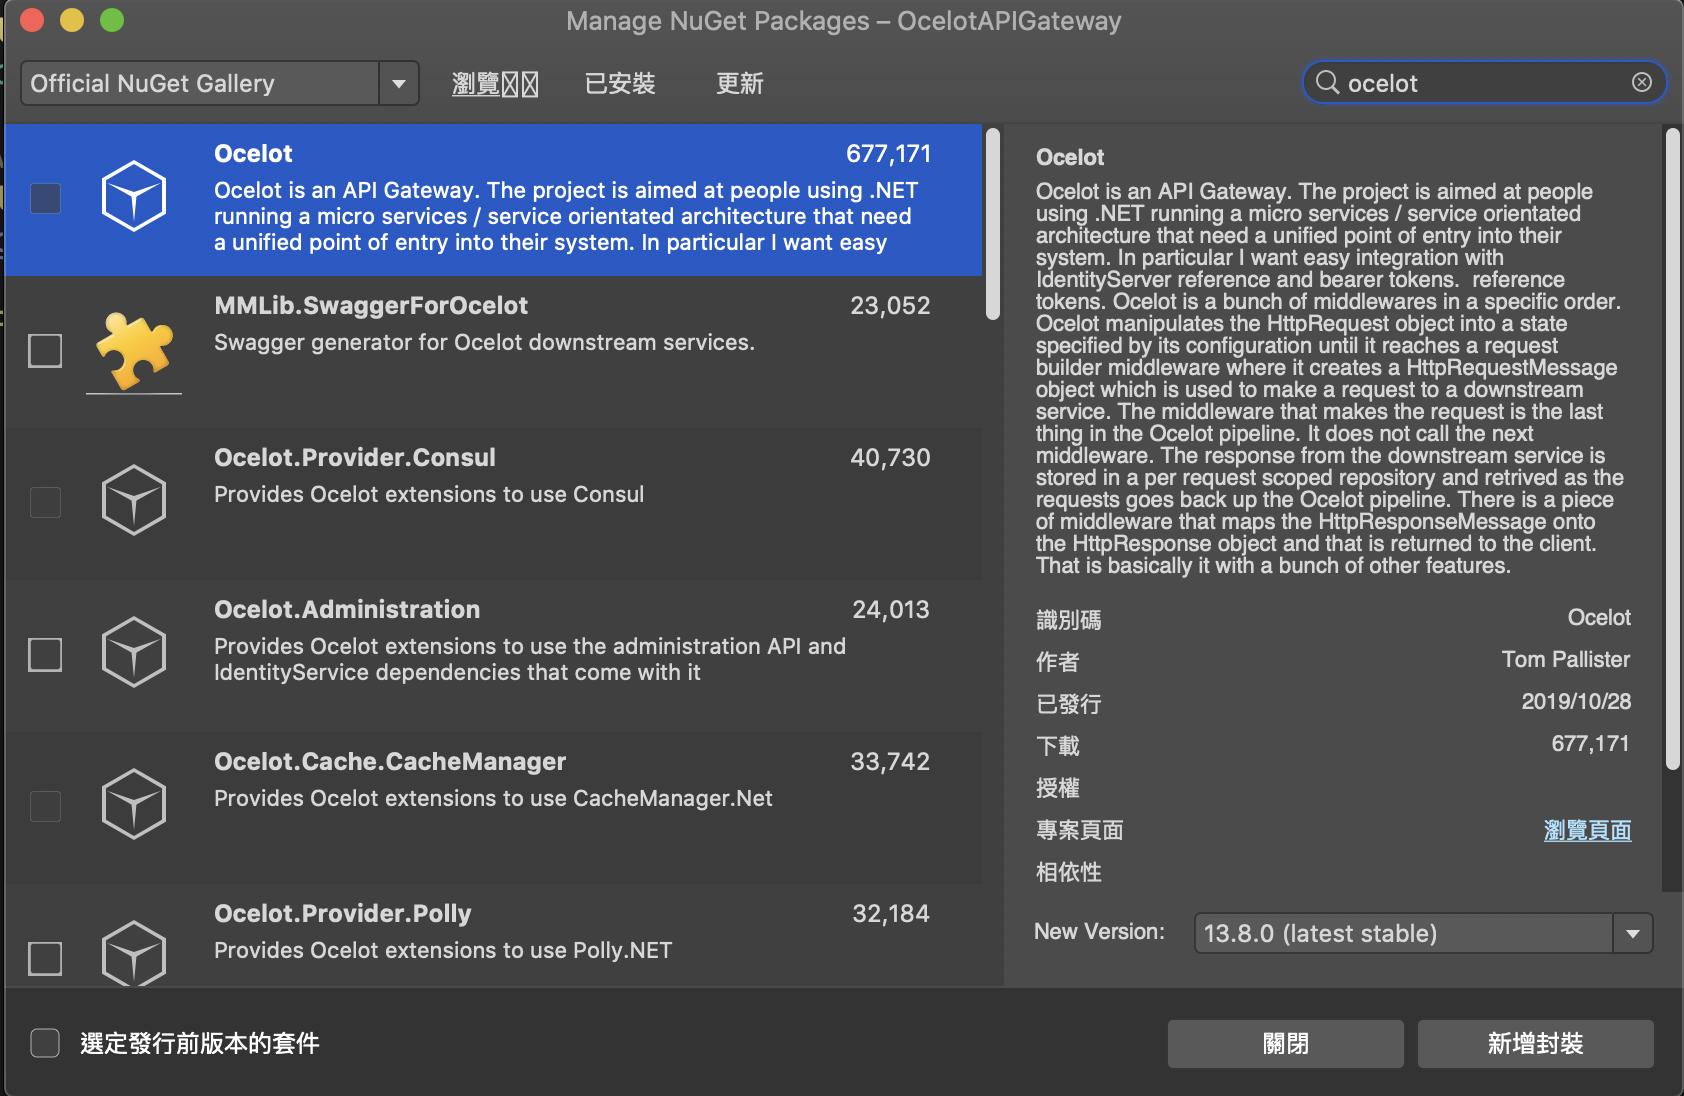Click the author name Tom Pallister
The width and height of the screenshot is (1684, 1096).
[1566, 659]
